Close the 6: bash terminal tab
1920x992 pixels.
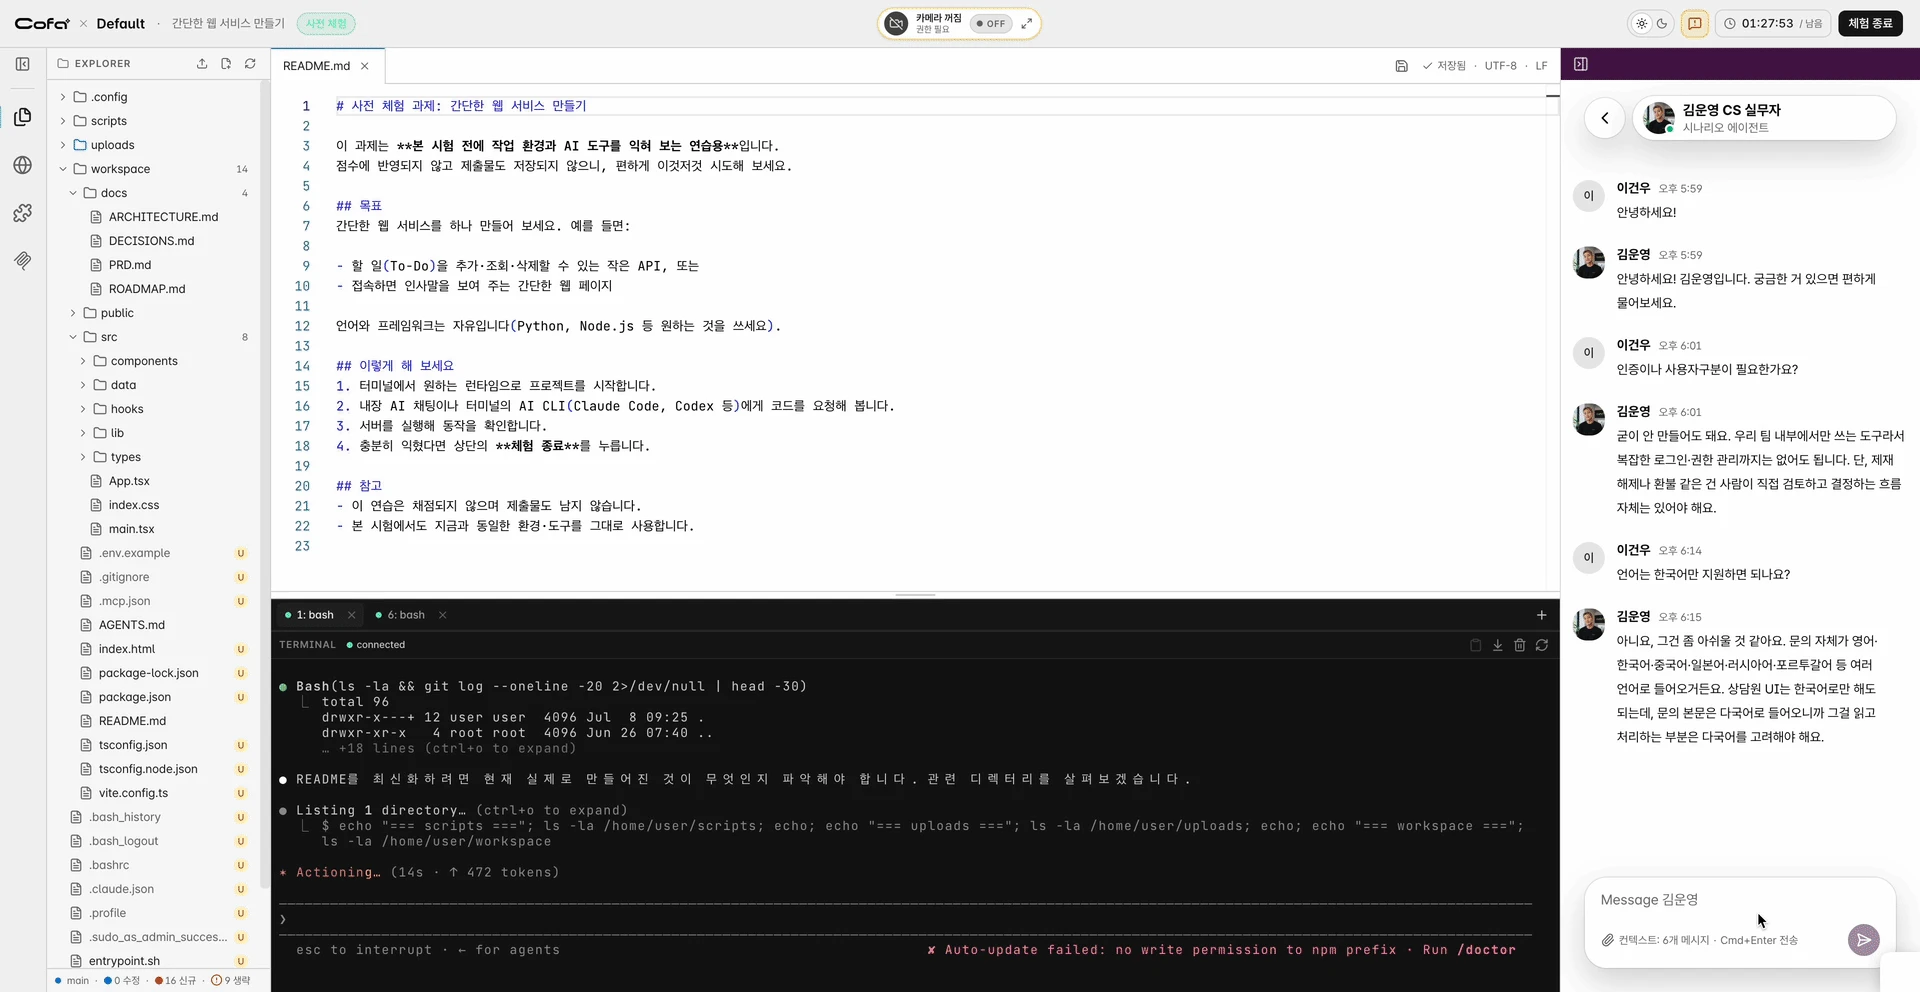pos(443,615)
